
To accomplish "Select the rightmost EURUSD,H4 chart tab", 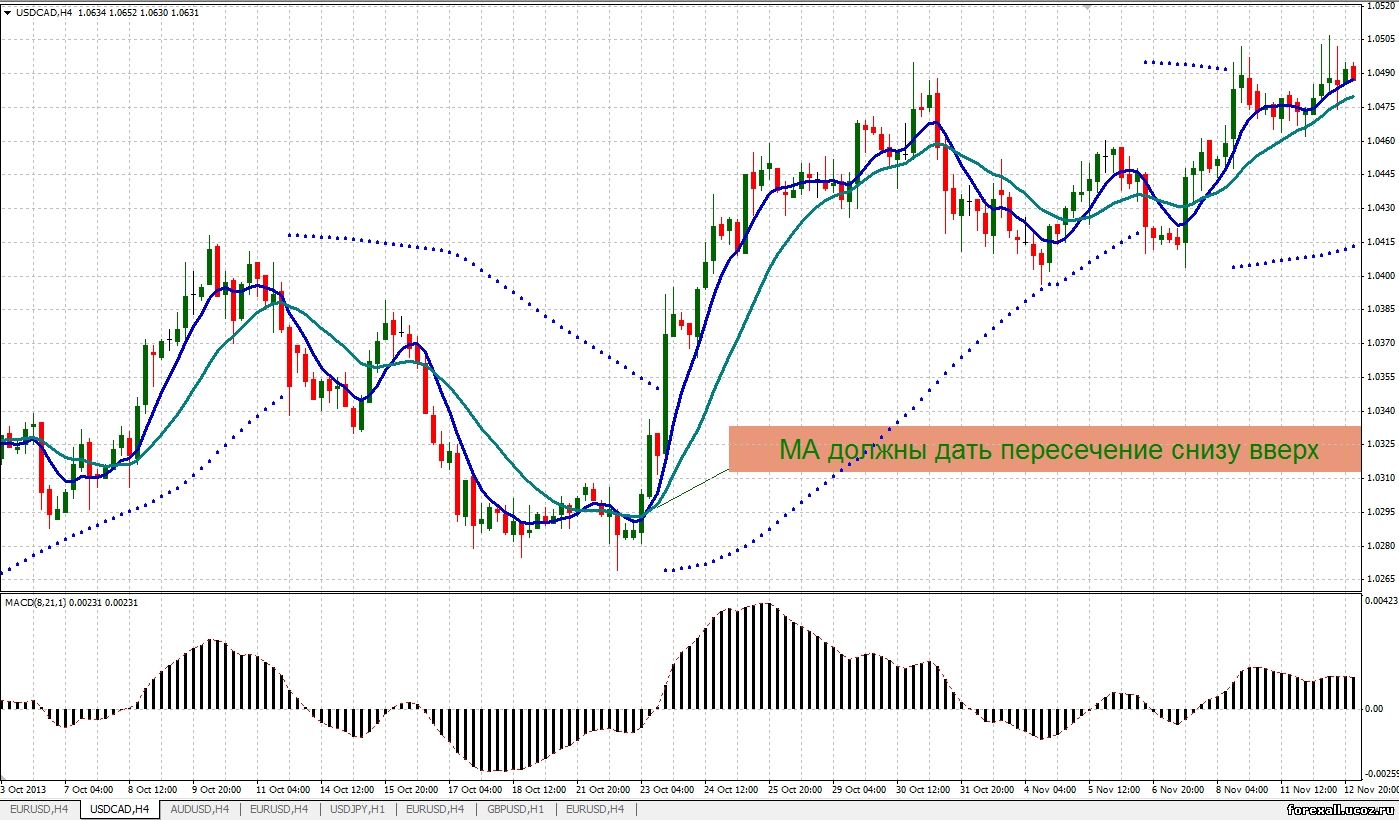I will pyautogui.click(x=595, y=808).
